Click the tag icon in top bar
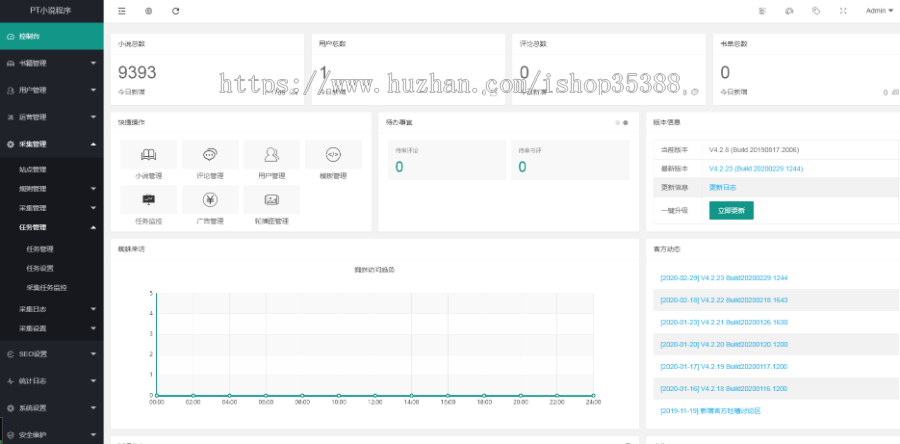The image size is (900, 444). (x=816, y=11)
